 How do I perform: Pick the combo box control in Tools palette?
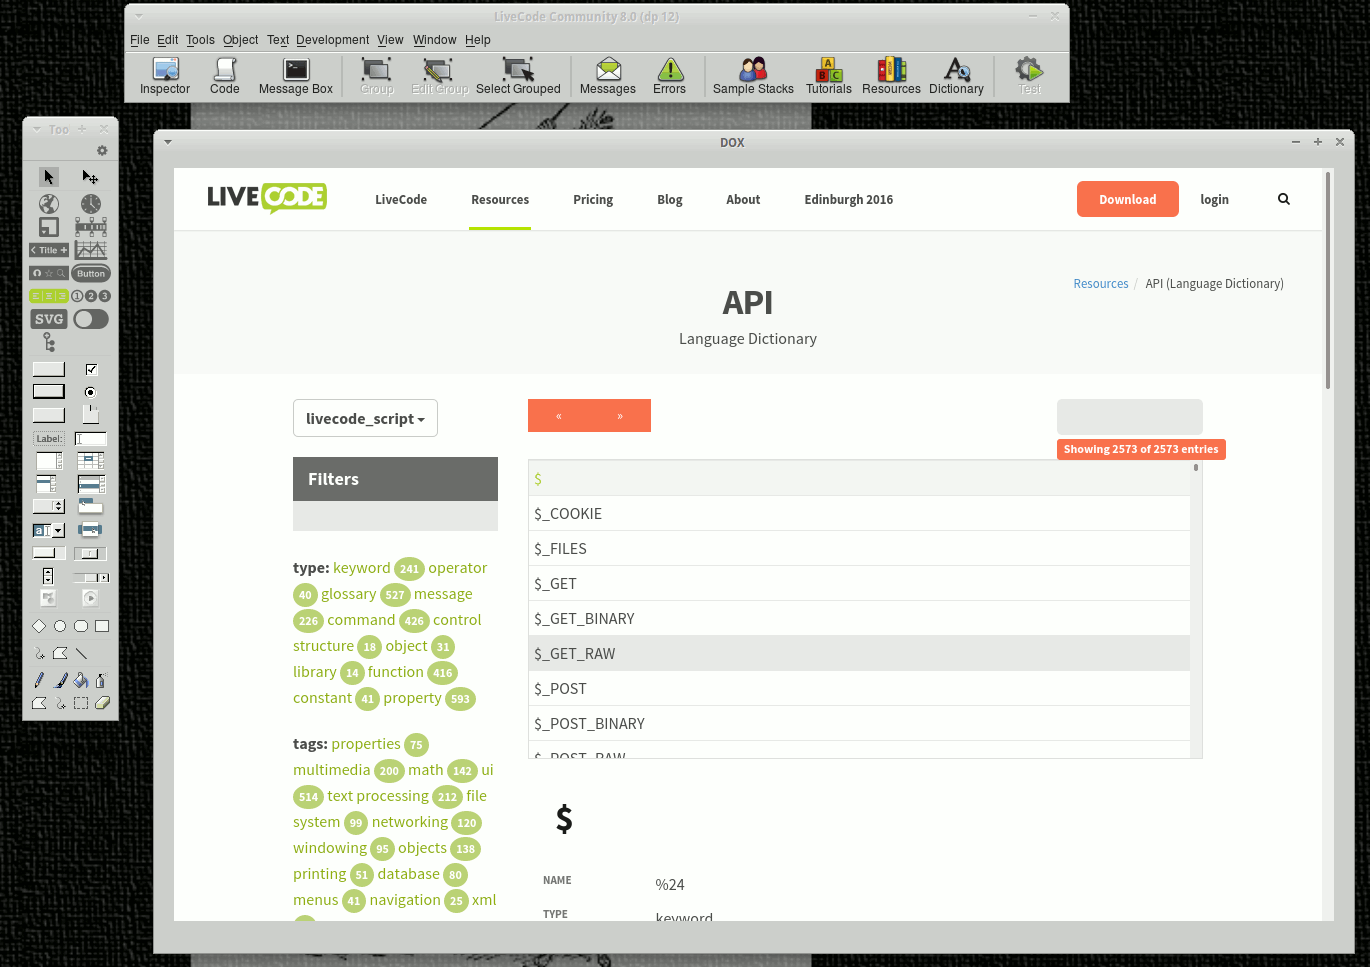(x=49, y=530)
